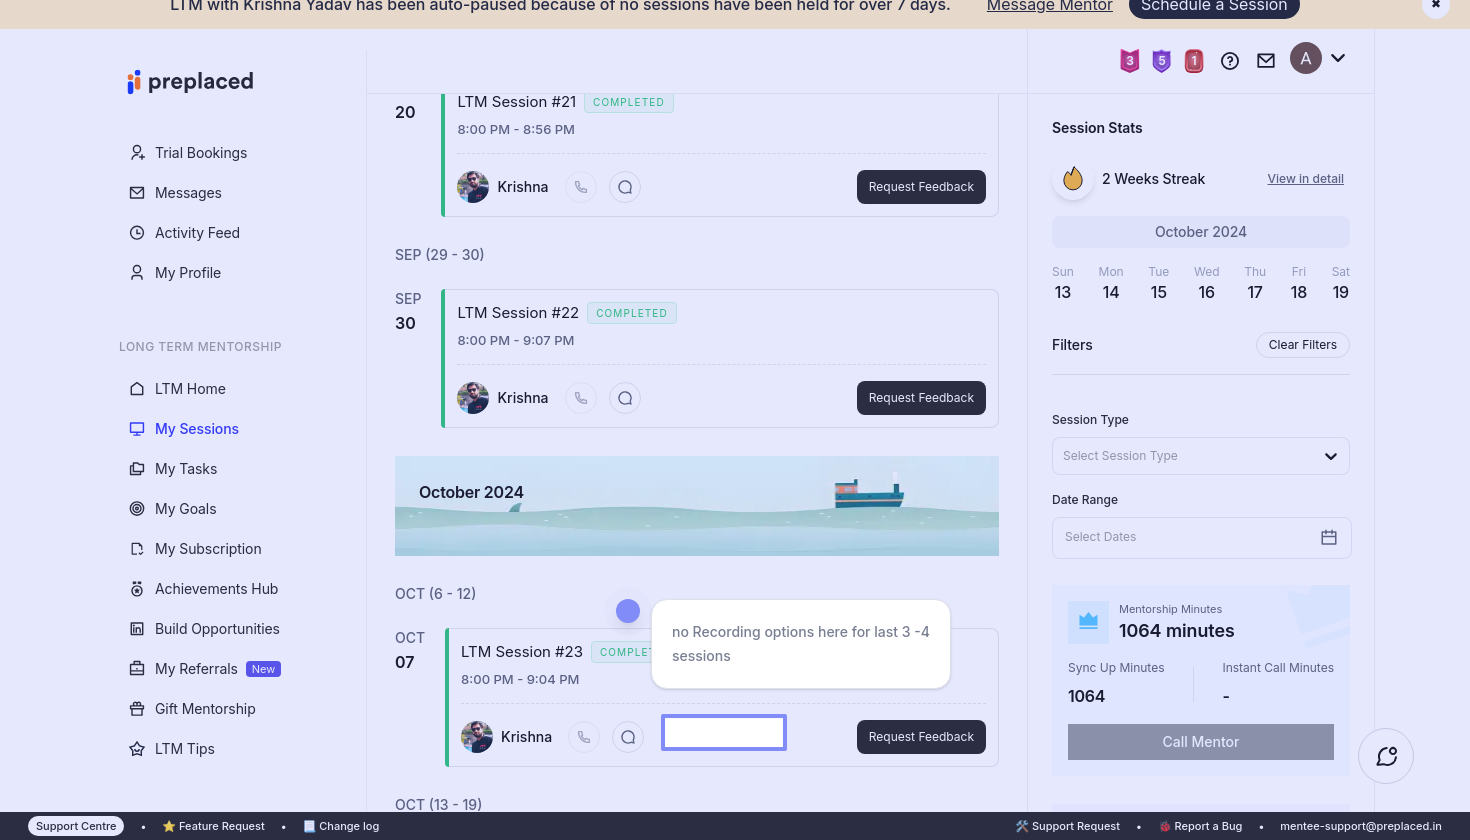The height and width of the screenshot is (840, 1470).
Task: Click the phone icon in Session #22
Action: click(581, 398)
